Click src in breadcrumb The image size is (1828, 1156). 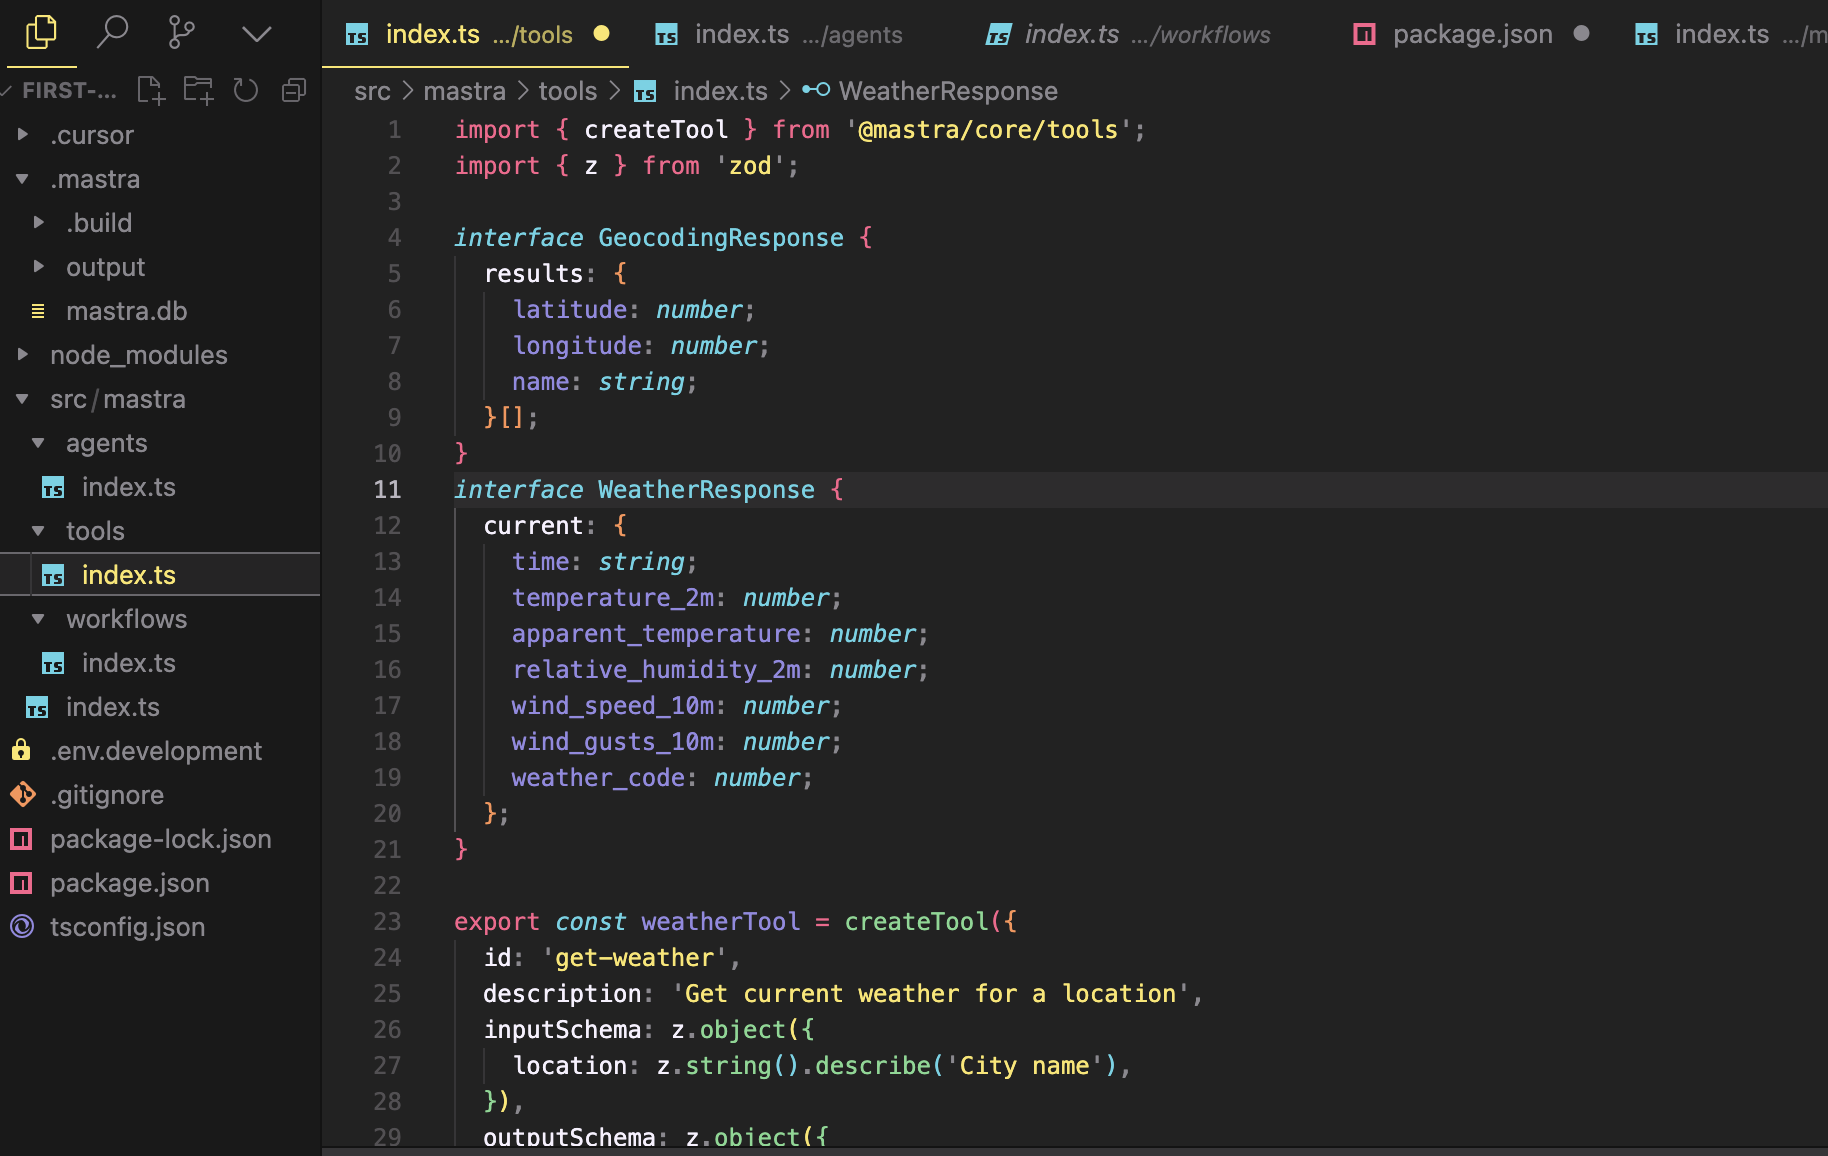pos(372,91)
